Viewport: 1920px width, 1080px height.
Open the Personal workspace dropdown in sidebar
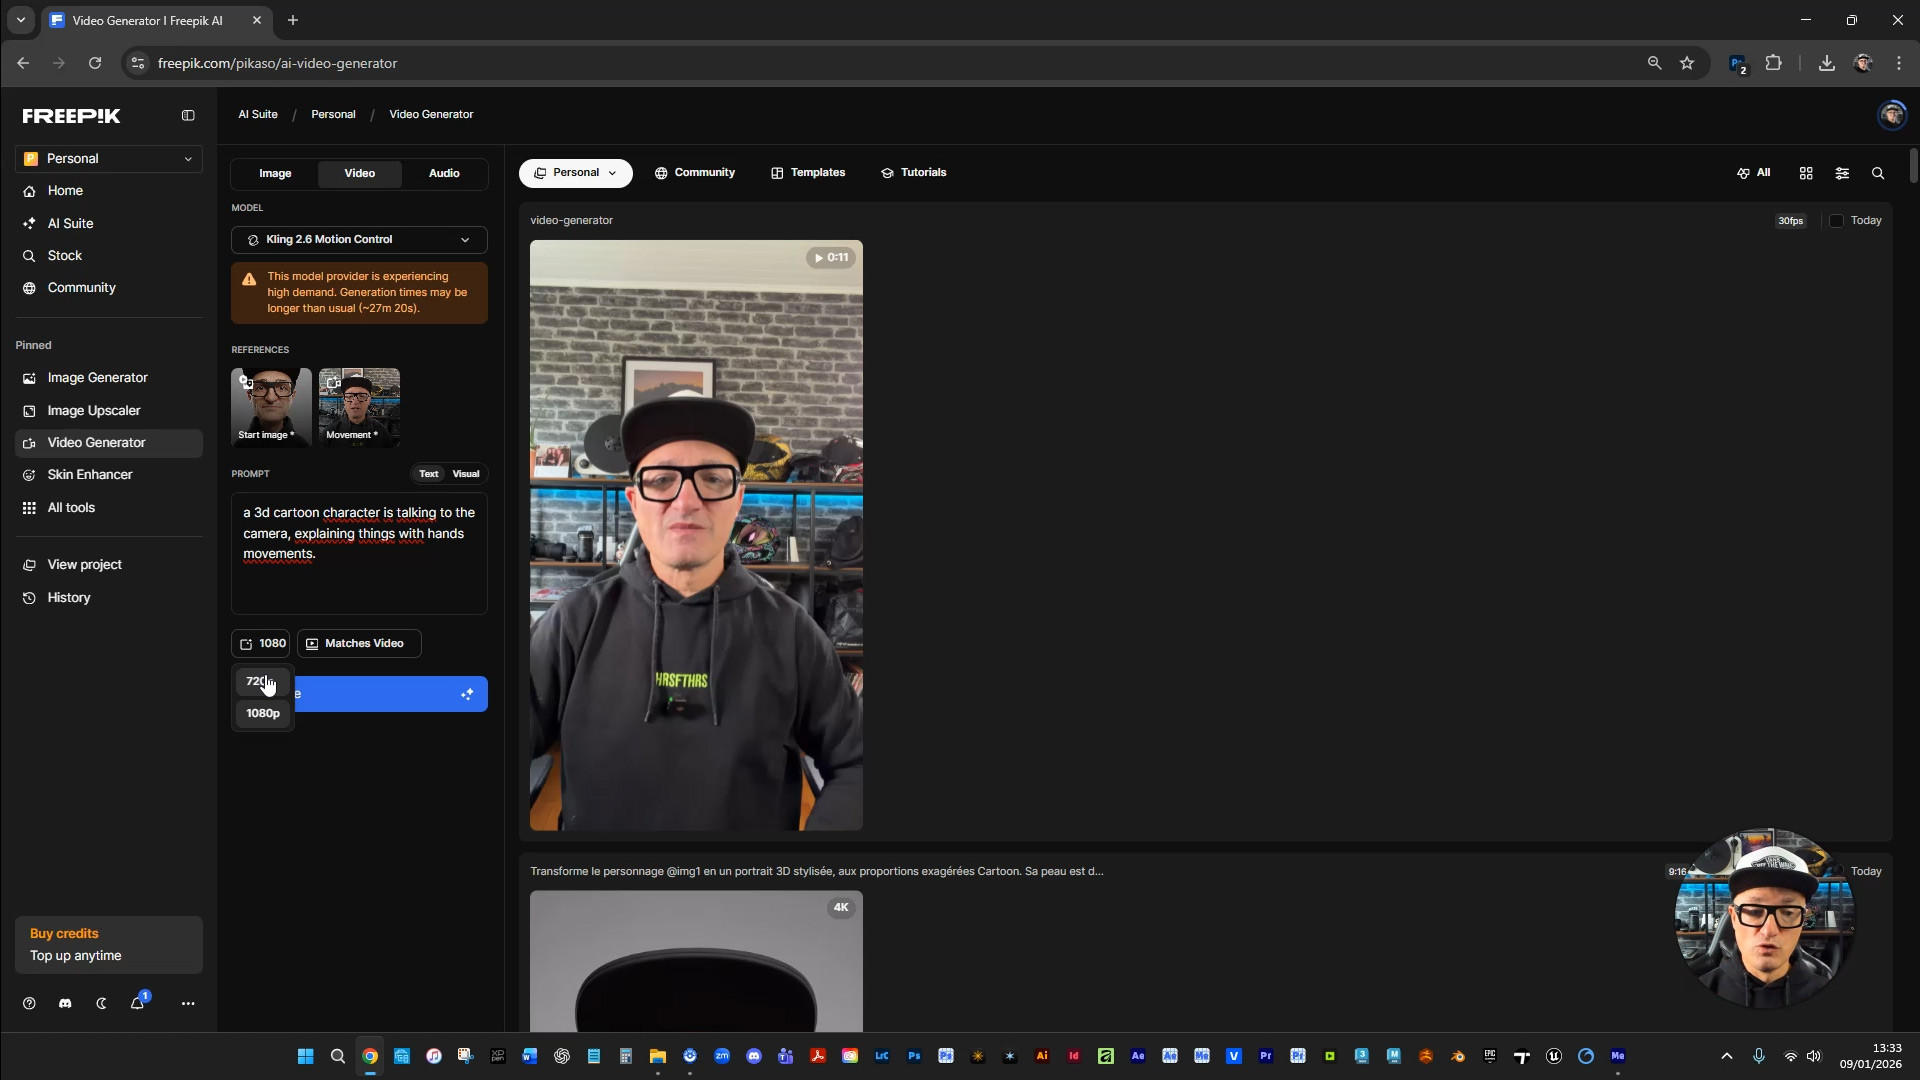(108, 159)
